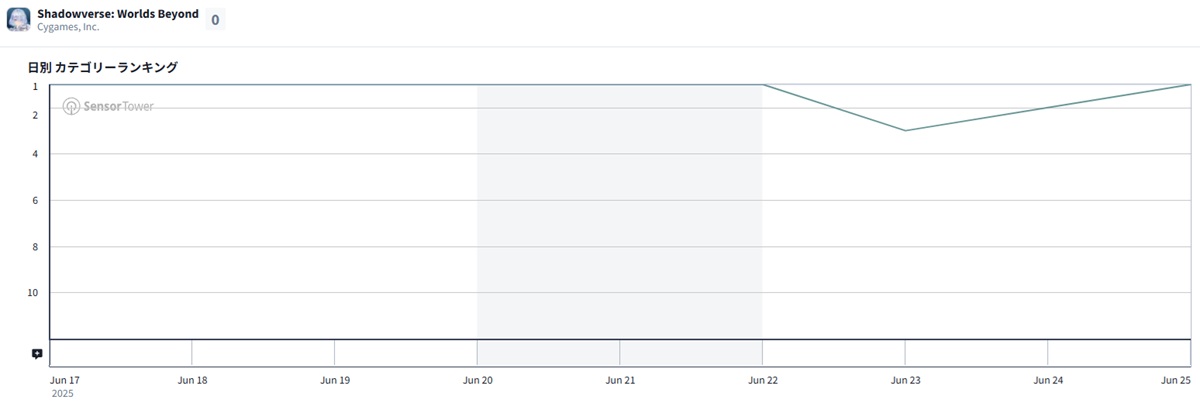
Task: Click the Shadowverse app icon
Action: [19, 19]
